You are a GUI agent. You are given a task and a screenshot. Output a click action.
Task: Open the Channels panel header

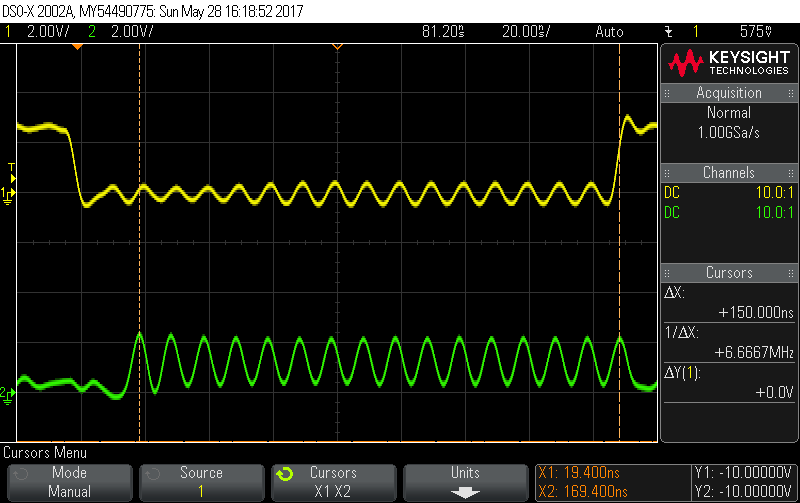(729, 172)
